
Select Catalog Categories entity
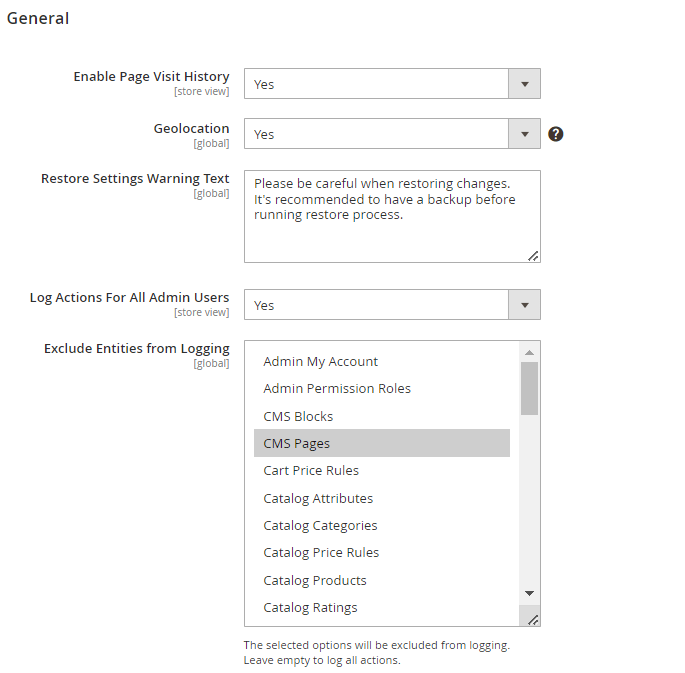pyautogui.click(x=381, y=525)
